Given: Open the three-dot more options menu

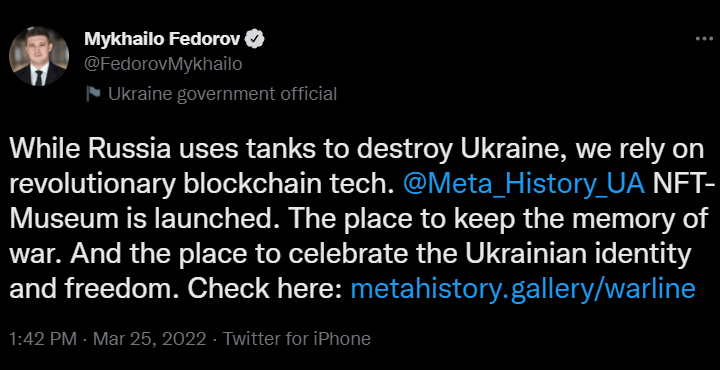Looking at the screenshot, I should click(704, 40).
